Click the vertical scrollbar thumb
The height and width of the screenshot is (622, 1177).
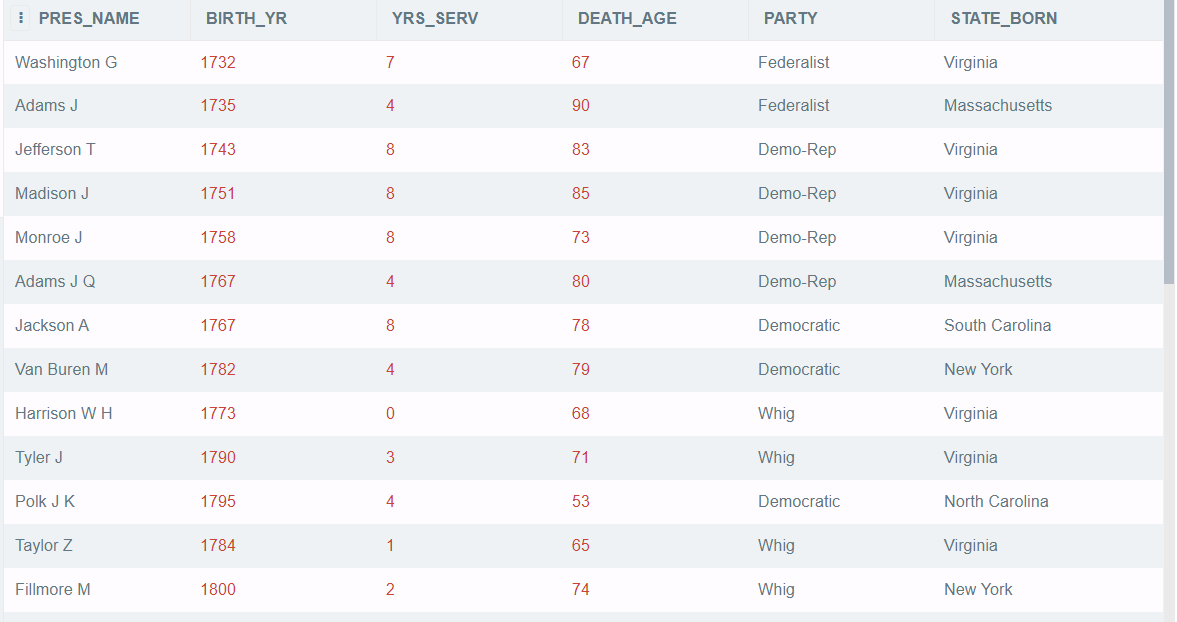(1169, 143)
